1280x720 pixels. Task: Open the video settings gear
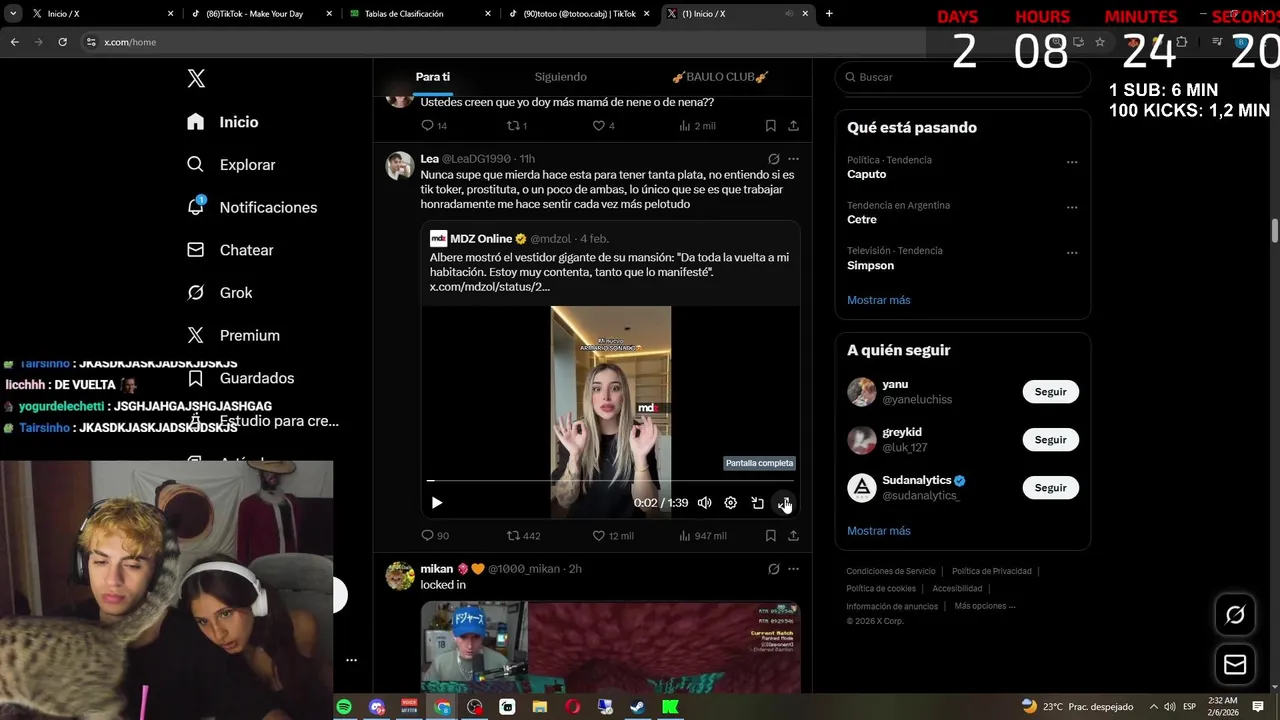731,503
